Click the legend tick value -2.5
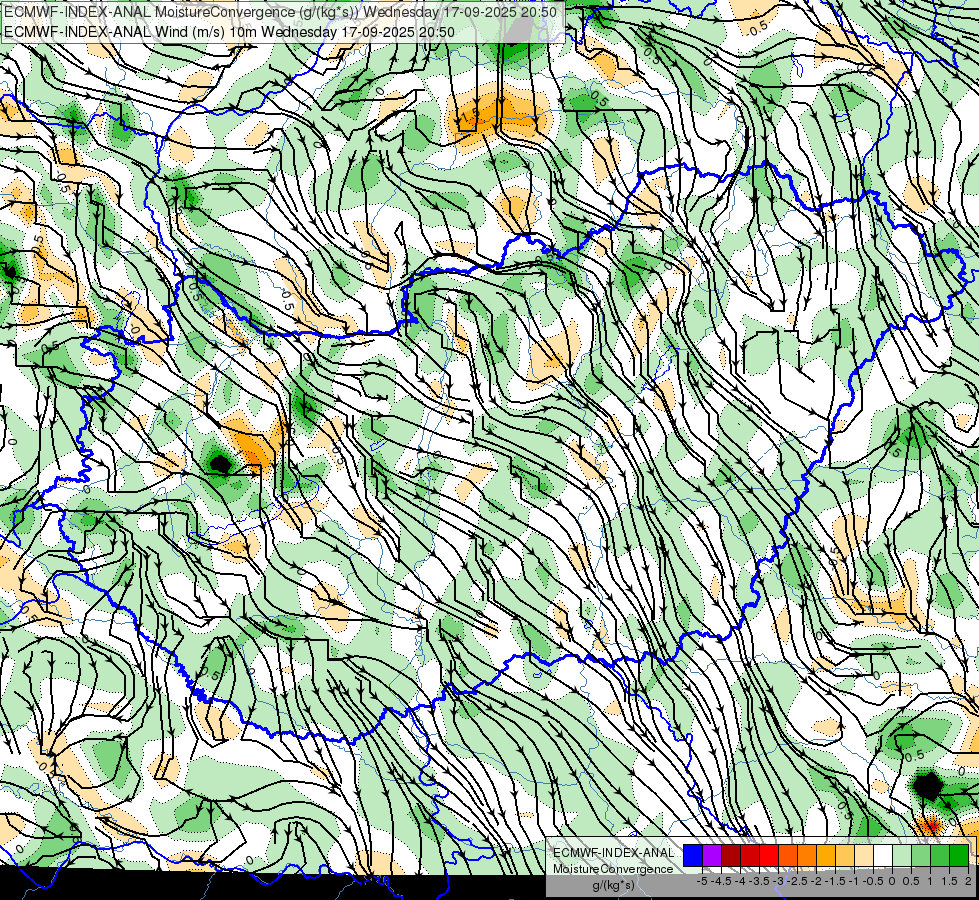Viewport: 979px width, 900px height. point(797,881)
